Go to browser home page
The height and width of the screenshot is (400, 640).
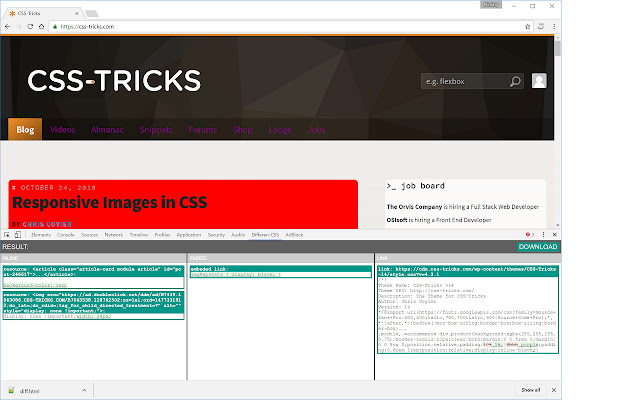point(41,27)
